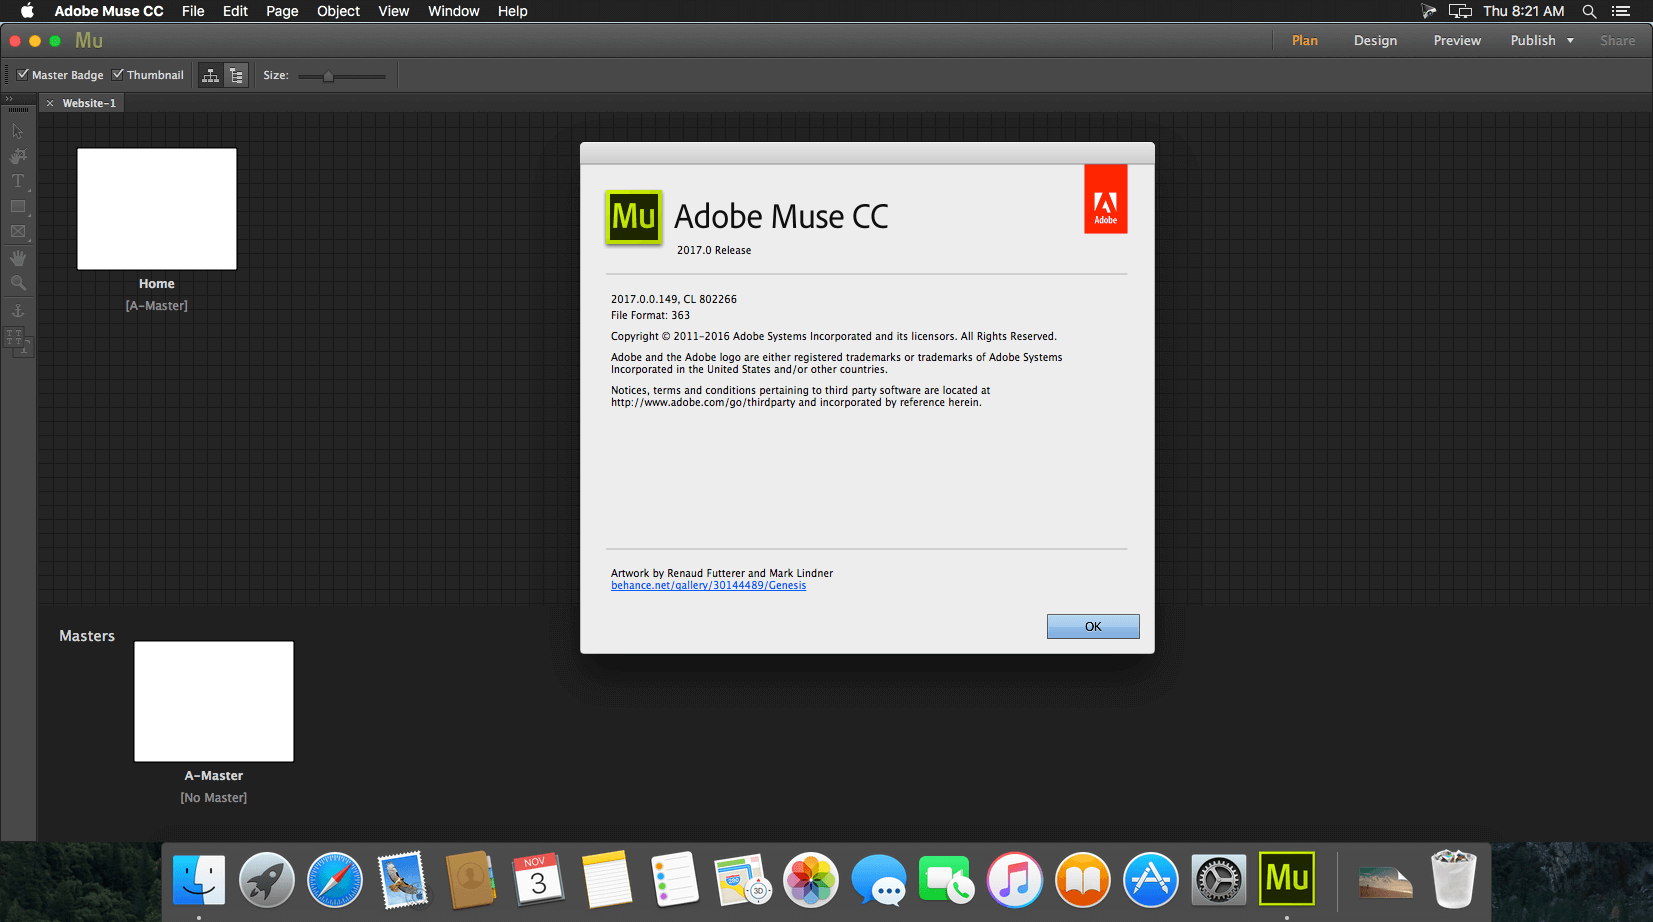Expand the collapsed toolbox with double chevron
The width and height of the screenshot is (1653, 922).
click(x=9, y=99)
